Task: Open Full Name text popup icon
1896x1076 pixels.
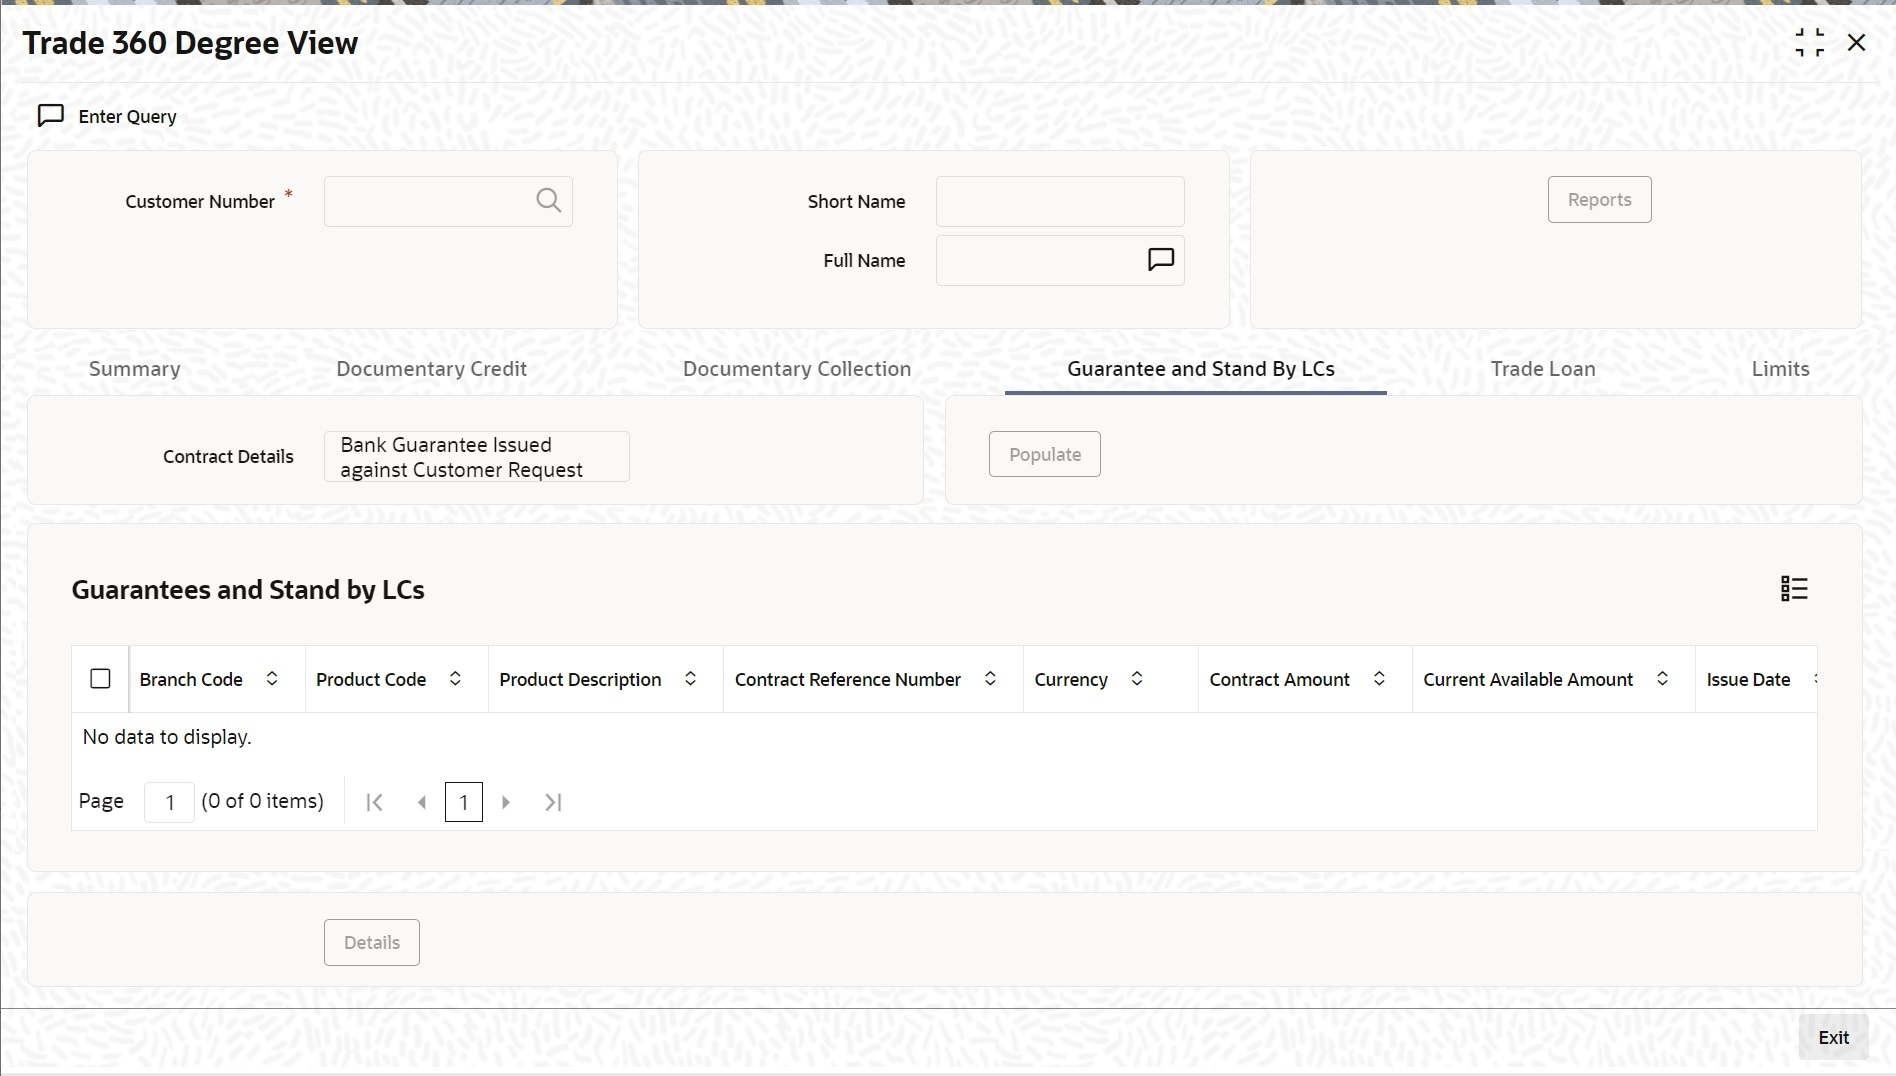Action: (x=1160, y=260)
